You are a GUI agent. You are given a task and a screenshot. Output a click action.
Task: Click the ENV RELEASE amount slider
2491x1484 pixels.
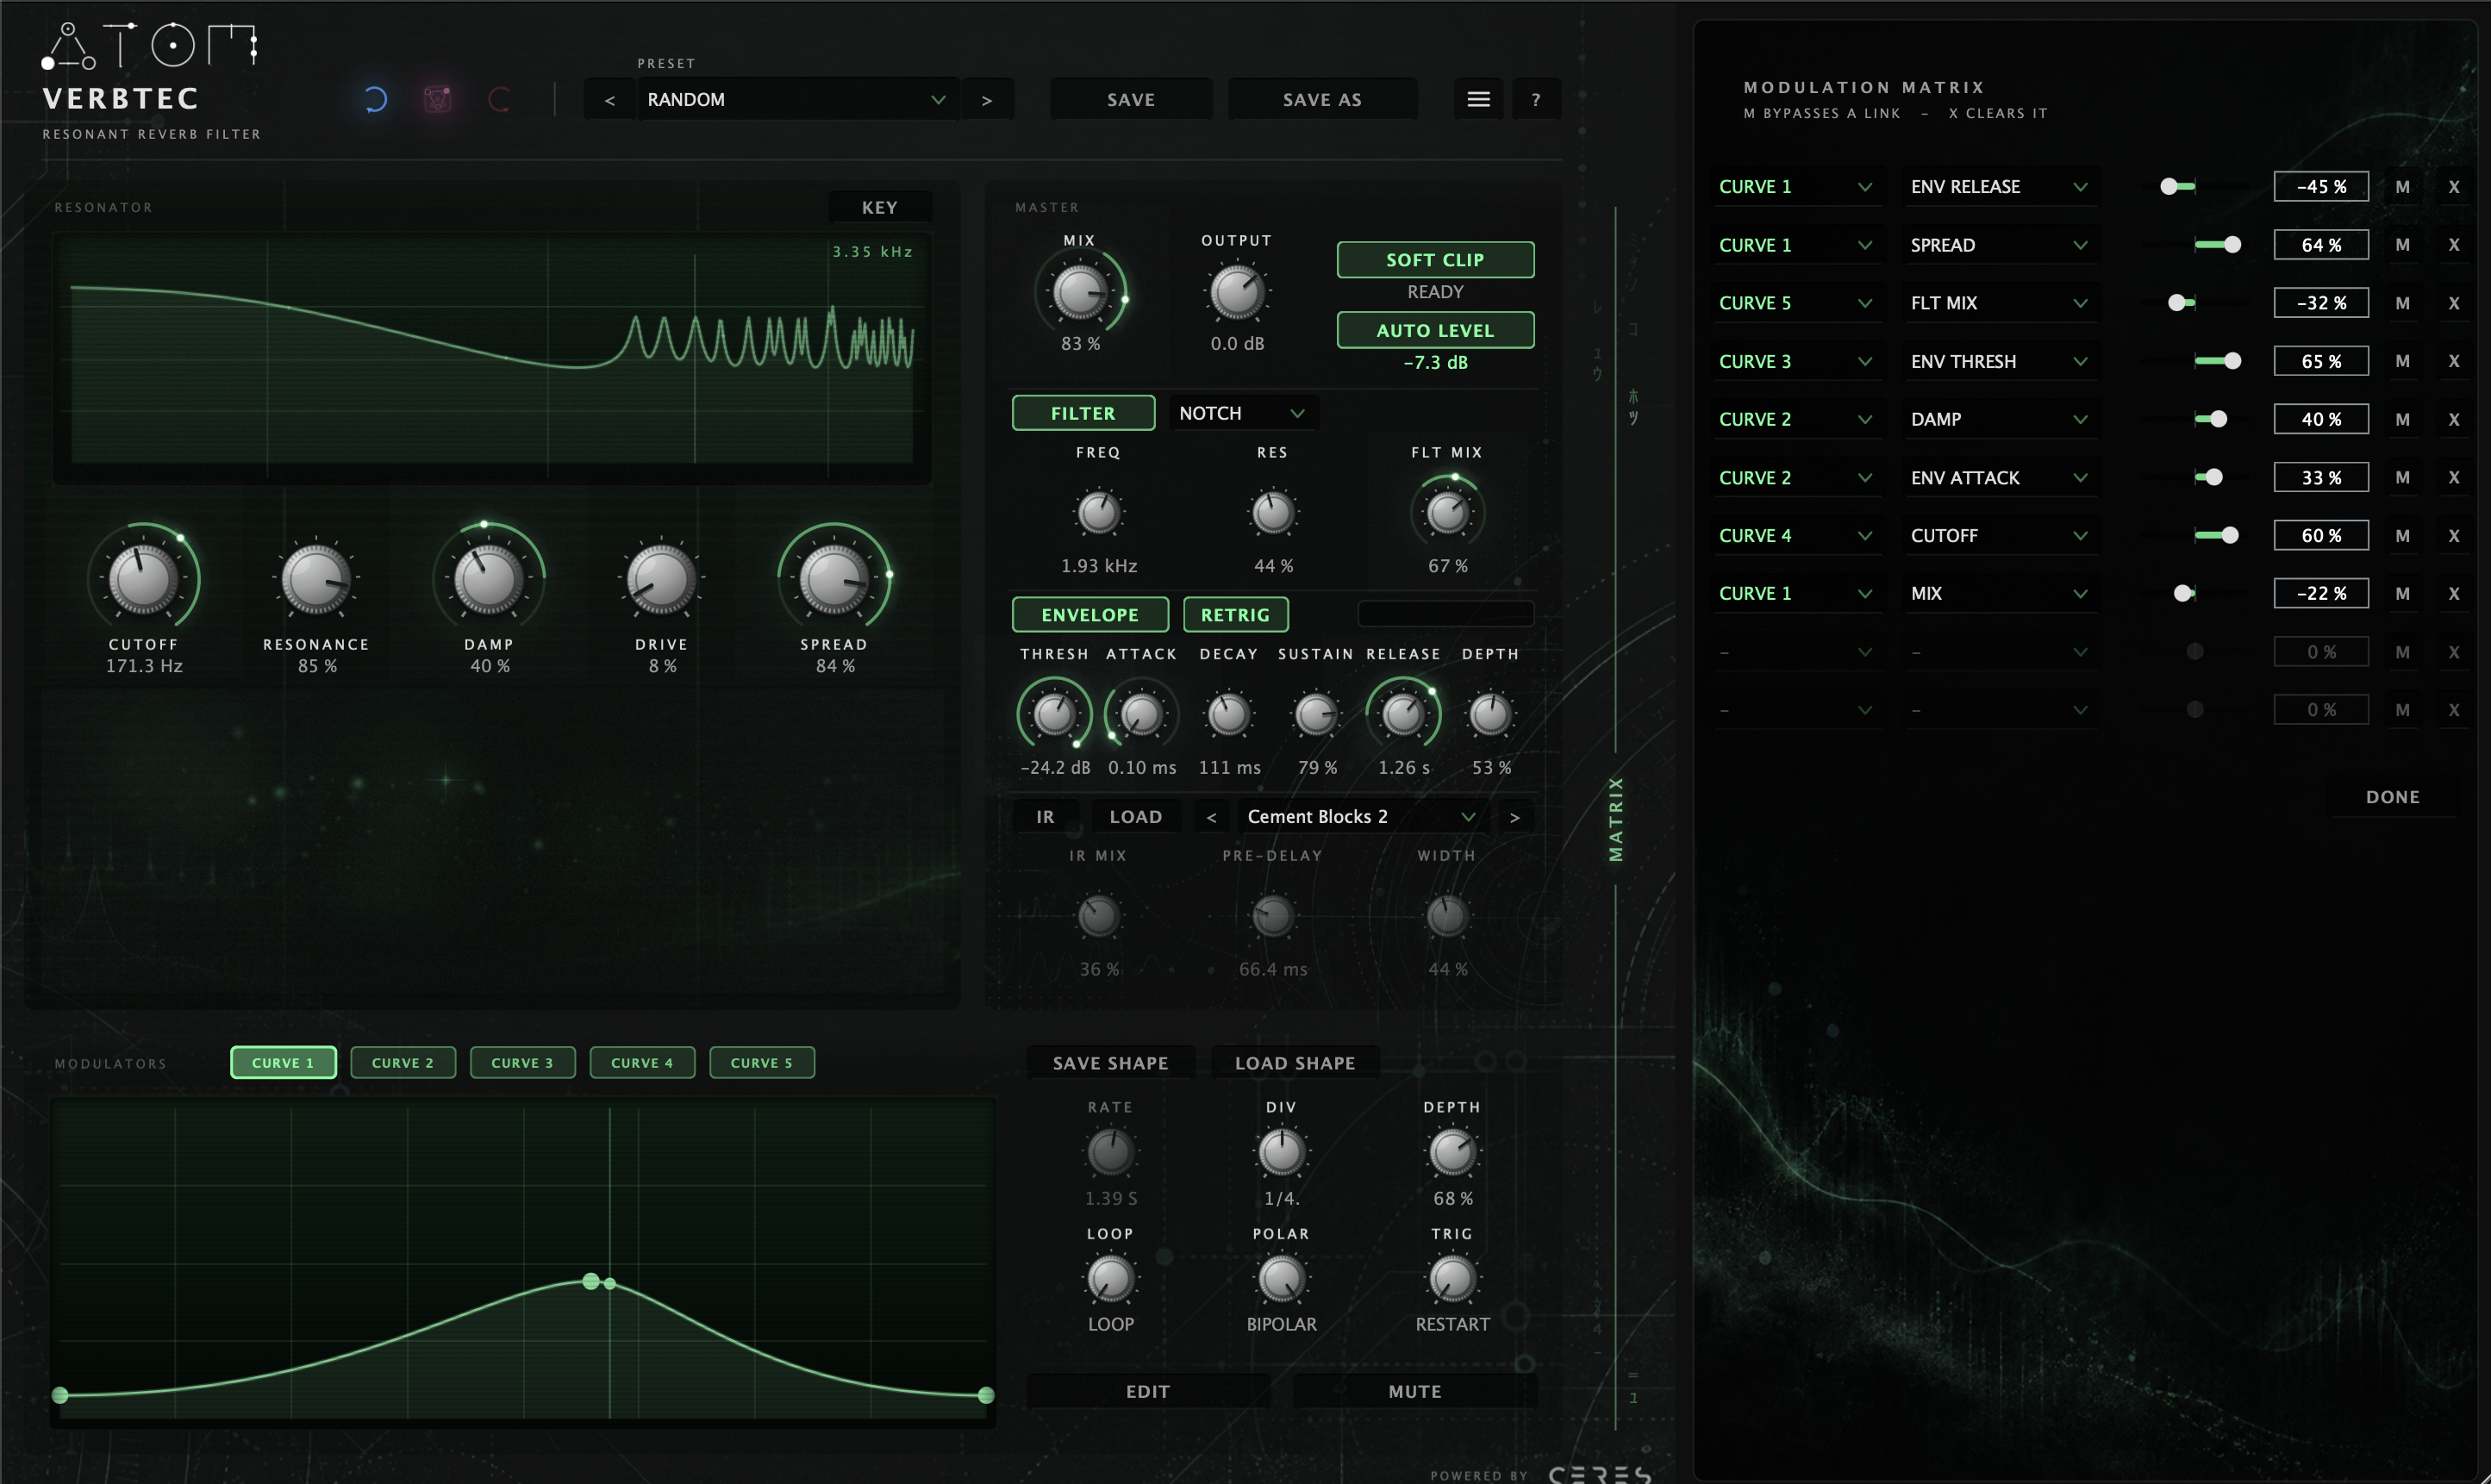pos(2195,187)
